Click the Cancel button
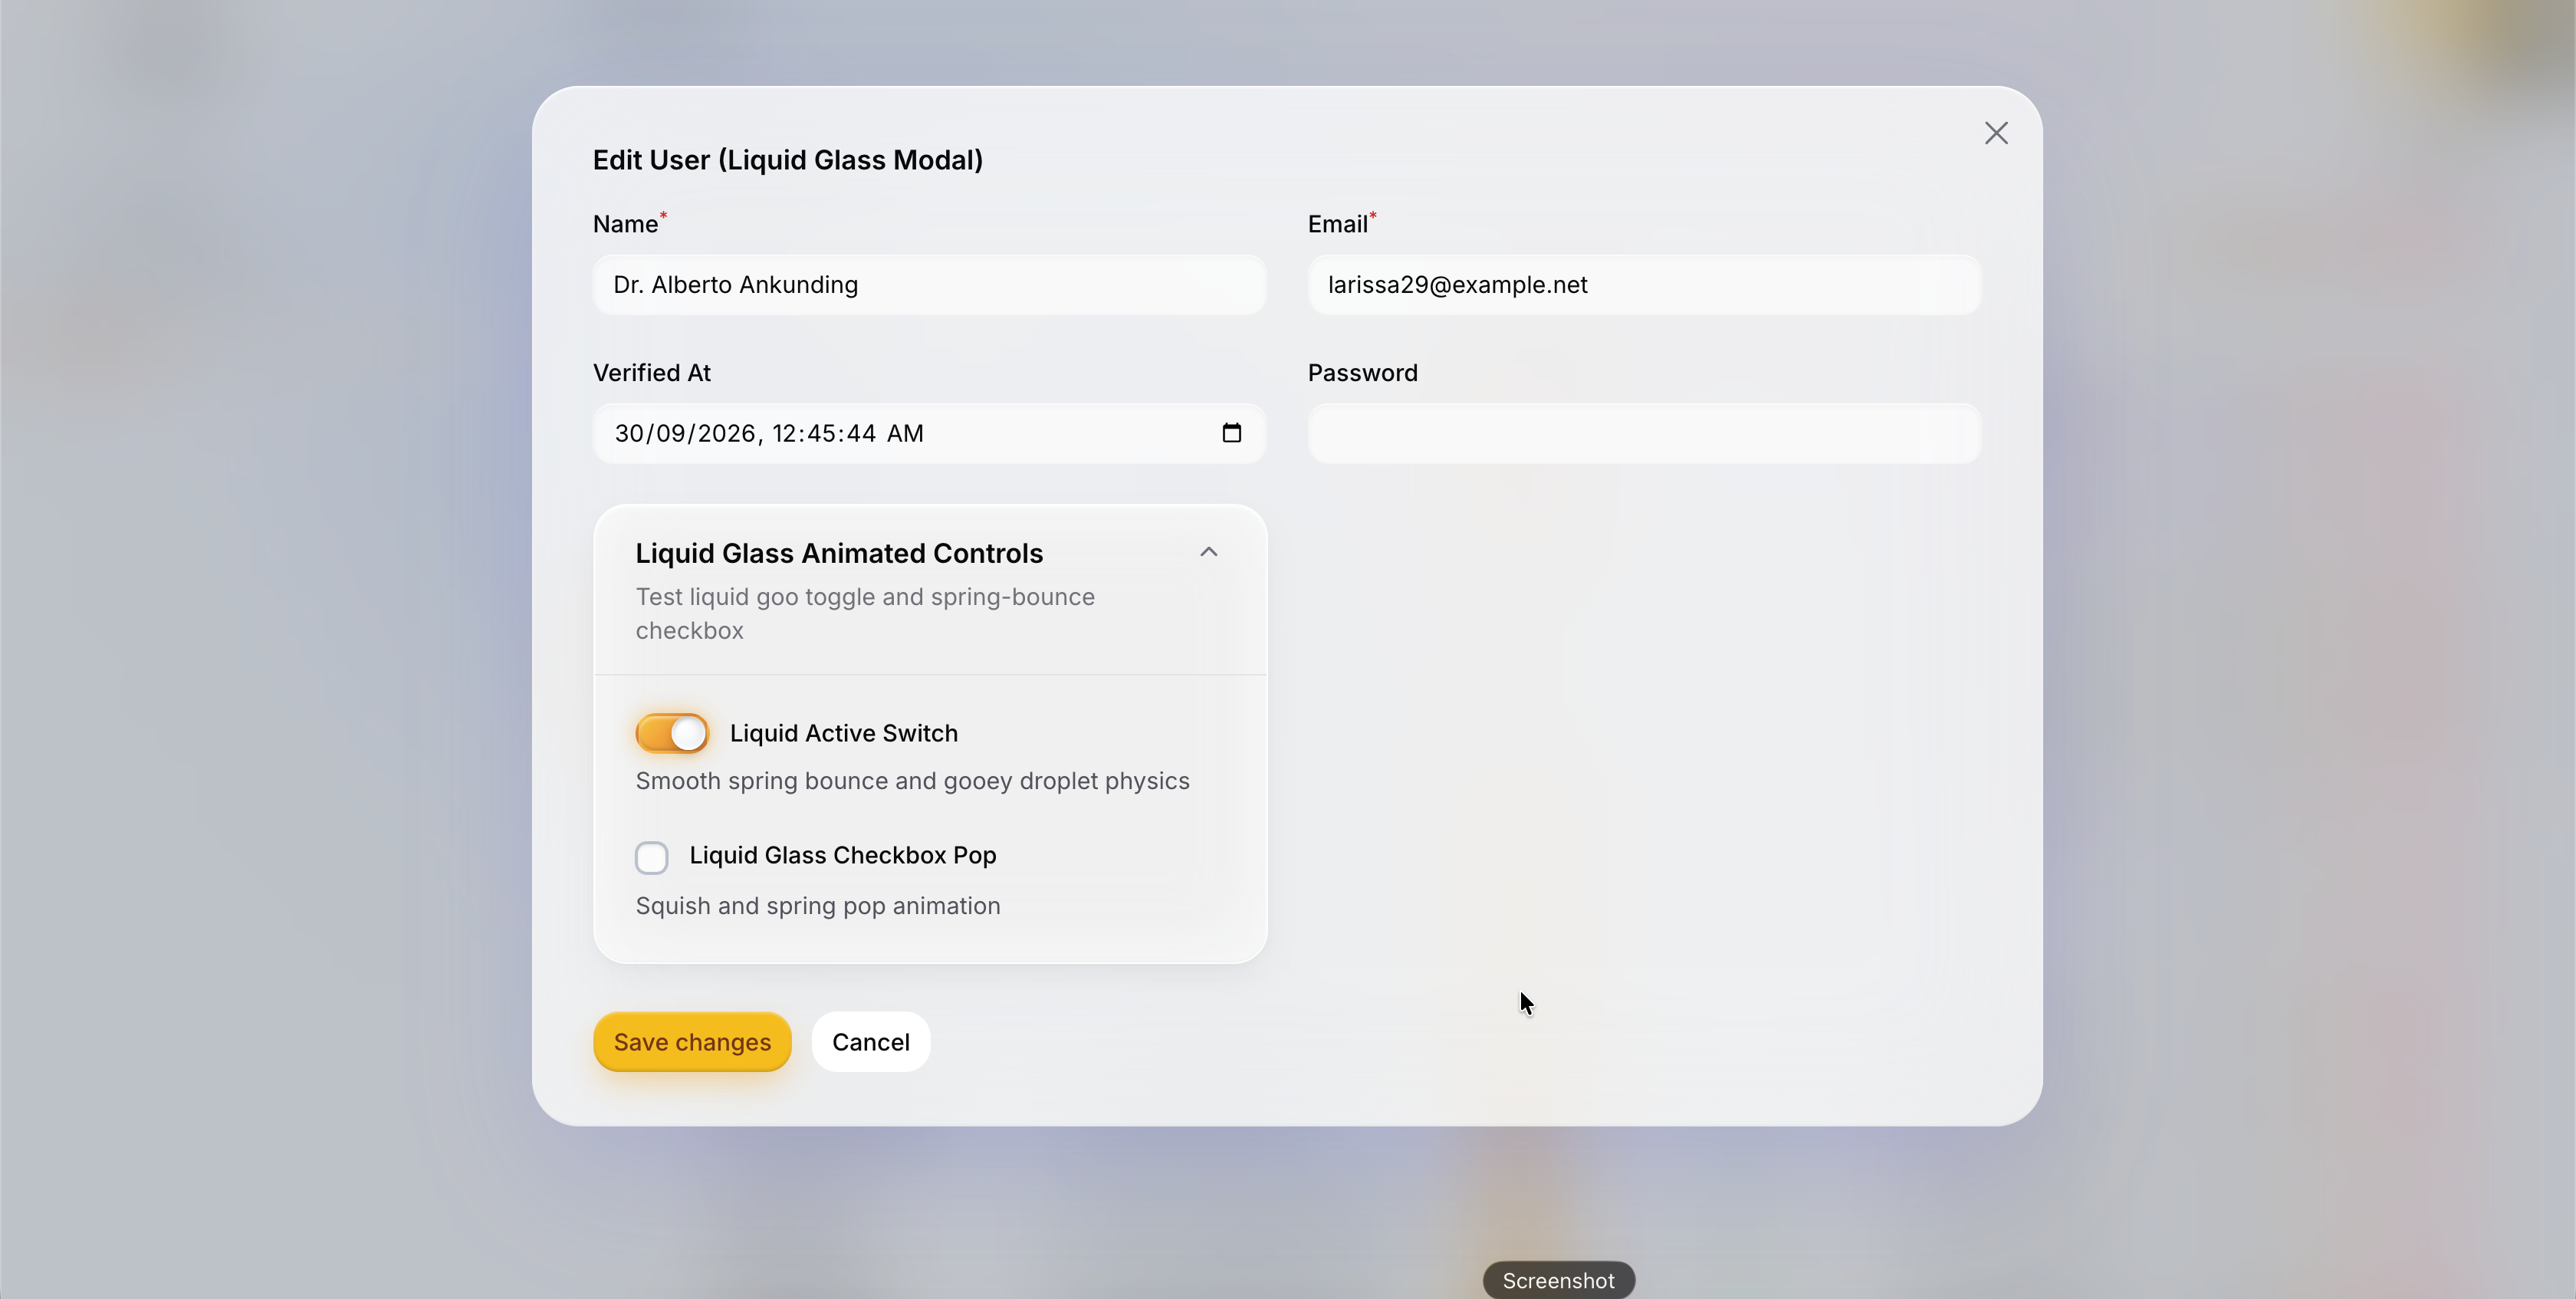Screen dimensions: 2576x1299 (x=870, y=1042)
